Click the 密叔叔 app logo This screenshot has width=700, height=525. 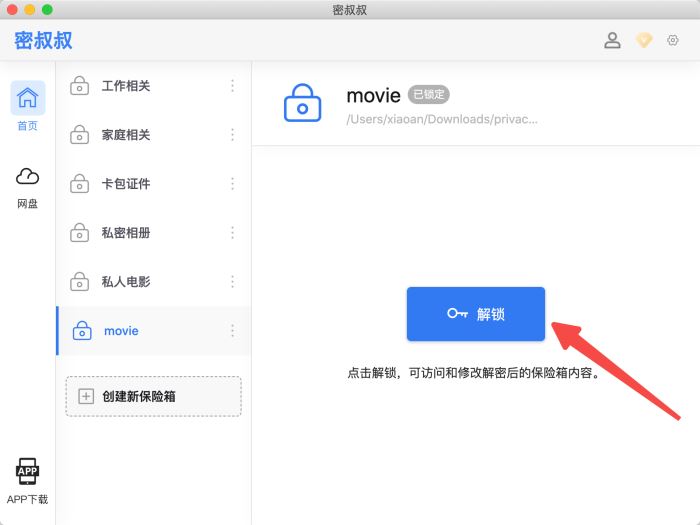click(43, 41)
